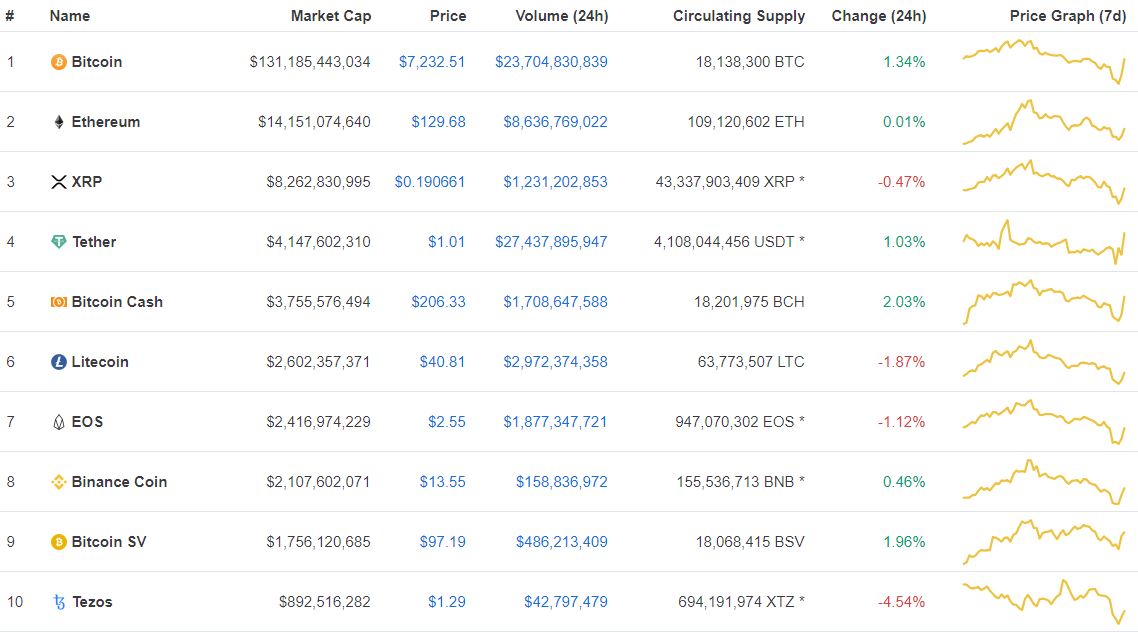Image resolution: width=1138 pixels, height=632 pixels.
Task: Open the Bitcoin 7d price graph
Action: click(x=1044, y=62)
